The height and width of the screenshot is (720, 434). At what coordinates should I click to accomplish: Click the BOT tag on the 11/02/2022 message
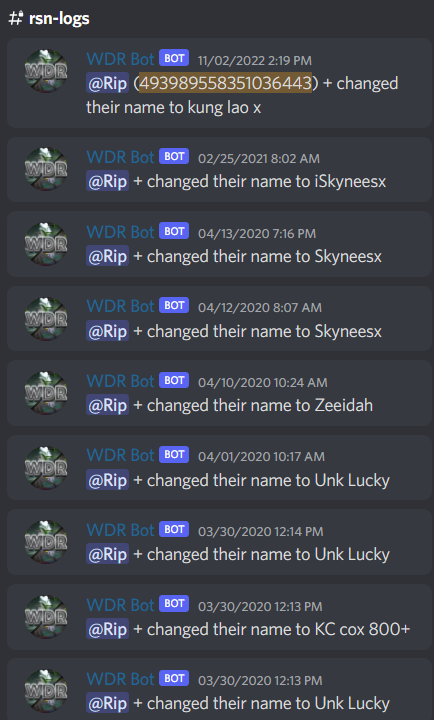(174, 58)
